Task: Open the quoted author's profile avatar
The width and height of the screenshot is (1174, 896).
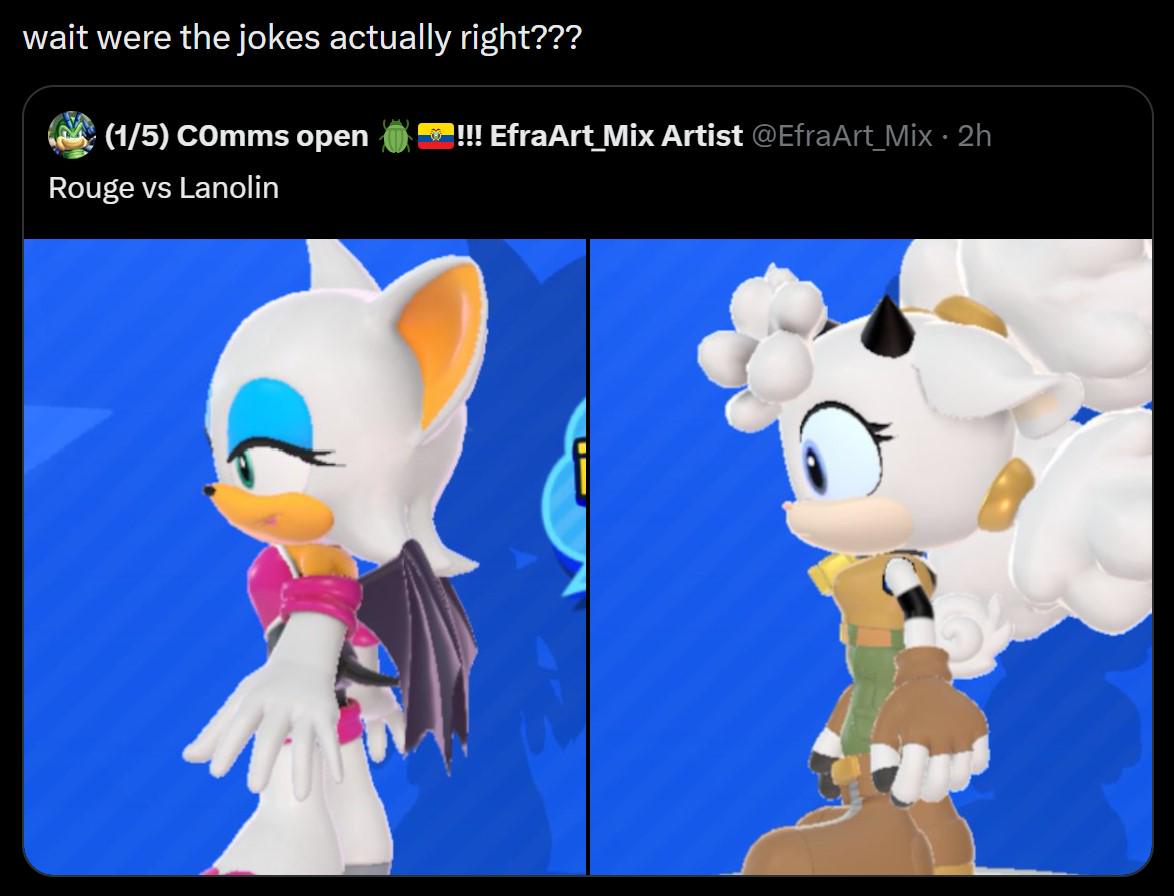Action: 71,135
